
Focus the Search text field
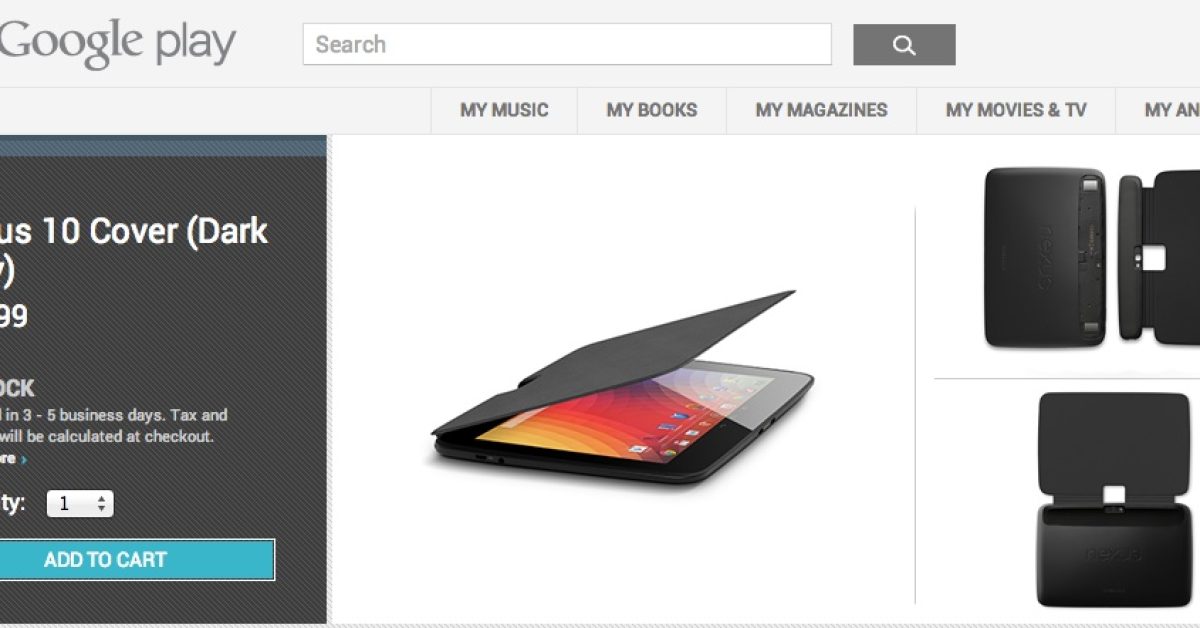[x=567, y=45]
